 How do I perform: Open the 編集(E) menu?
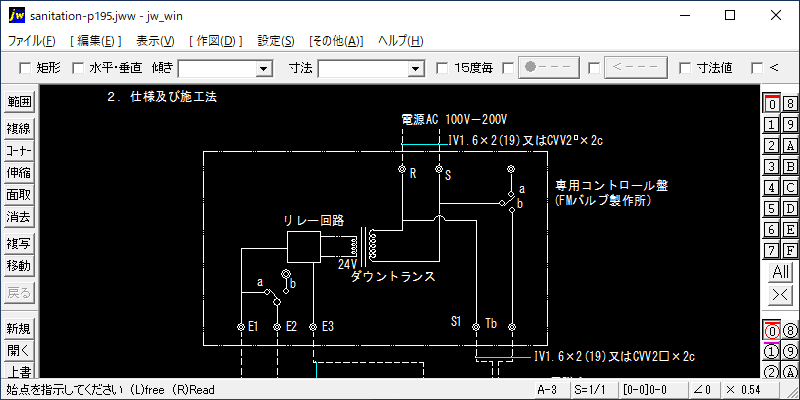point(95,41)
